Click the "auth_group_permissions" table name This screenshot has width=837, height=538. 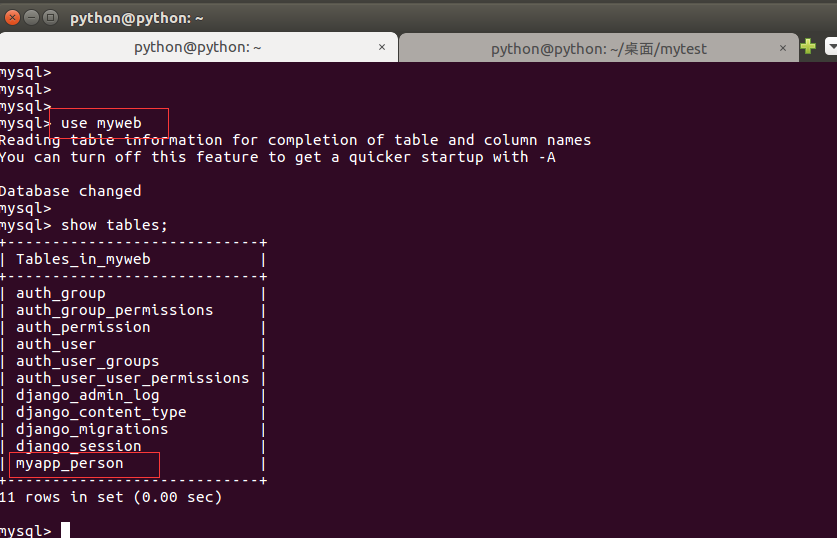click(x=114, y=310)
